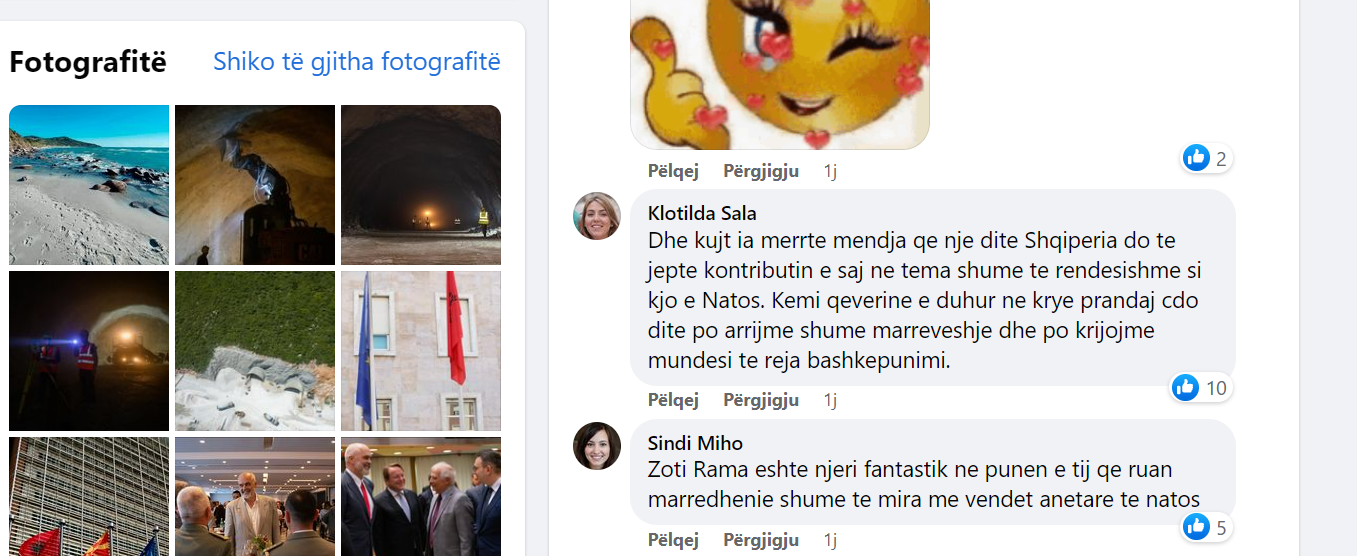Open the beach shoreline photo thumbnail
The image size is (1357, 556).
[89, 185]
